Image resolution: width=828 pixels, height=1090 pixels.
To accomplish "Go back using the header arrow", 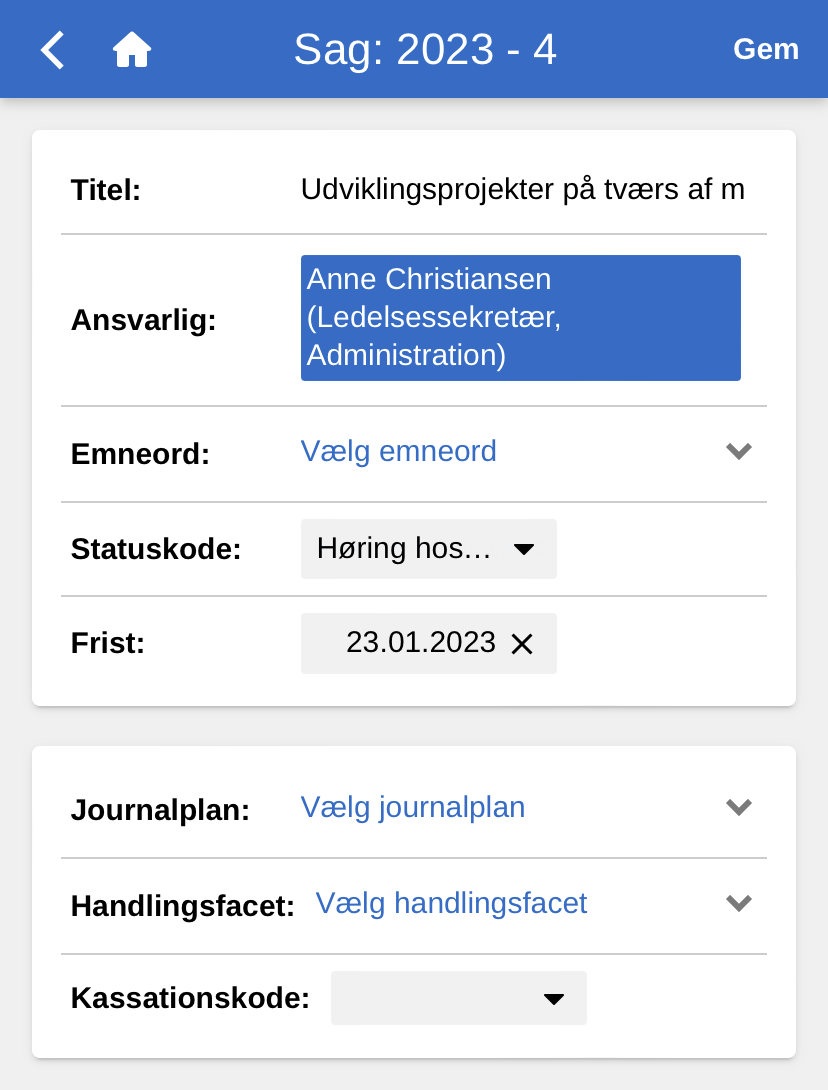I will pyautogui.click(x=53, y=50).
